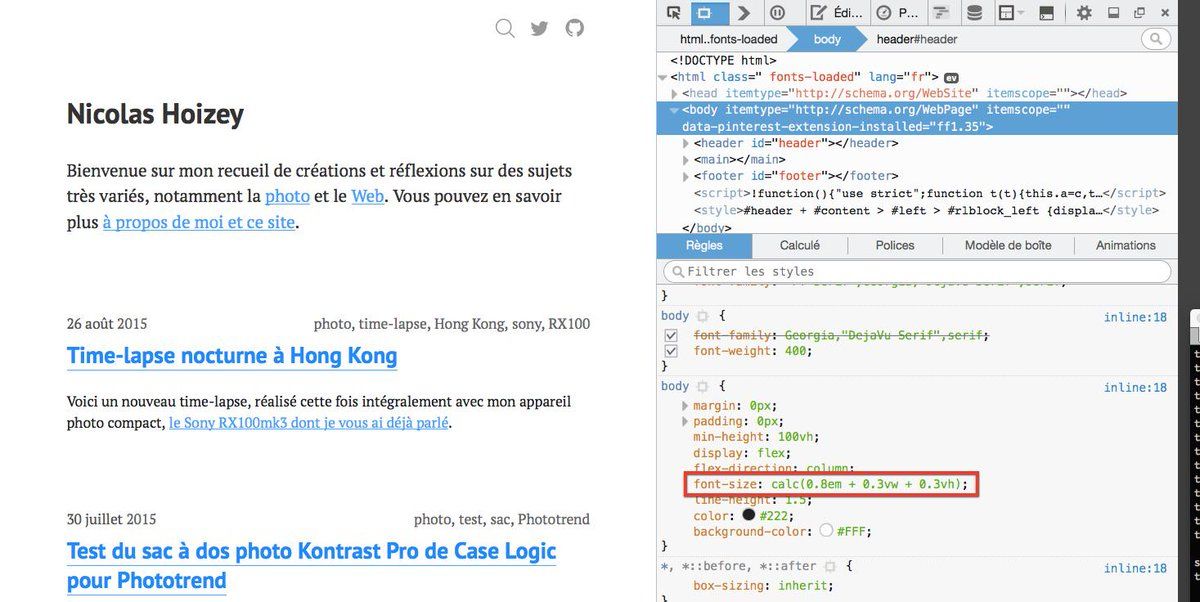Uncheck the font-weight: 400 checkbox
Screen dimensions: 1200x602
[x=672, y=351]
